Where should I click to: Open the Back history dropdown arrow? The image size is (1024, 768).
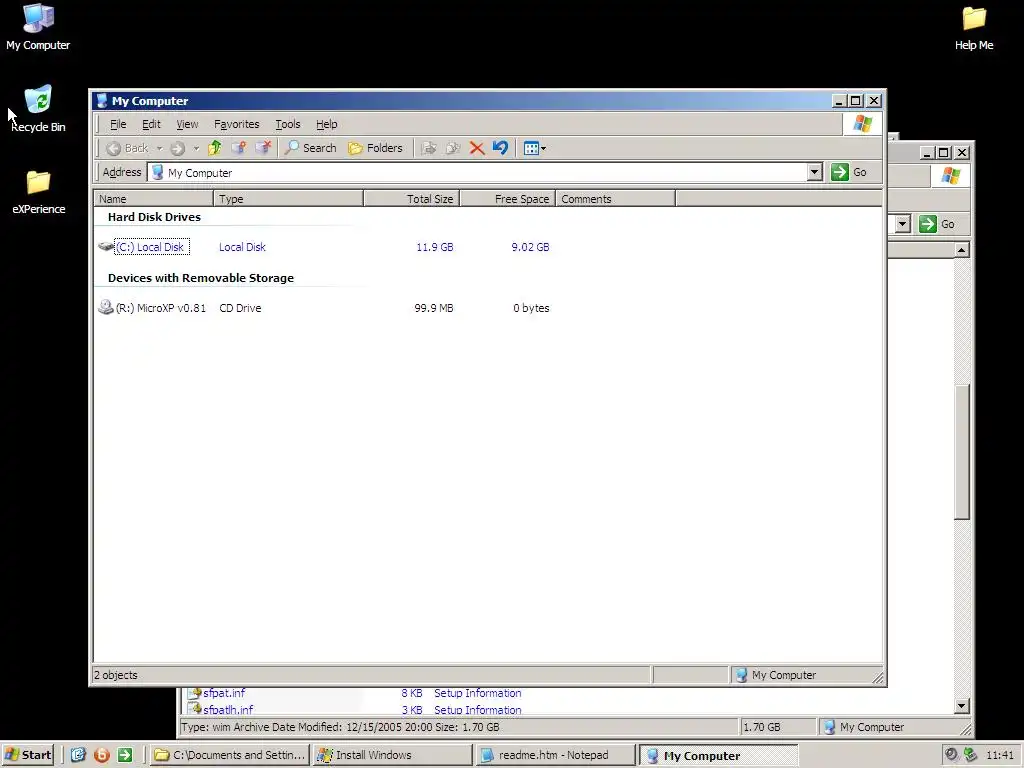pyautogui.click(x=159, y=148)
